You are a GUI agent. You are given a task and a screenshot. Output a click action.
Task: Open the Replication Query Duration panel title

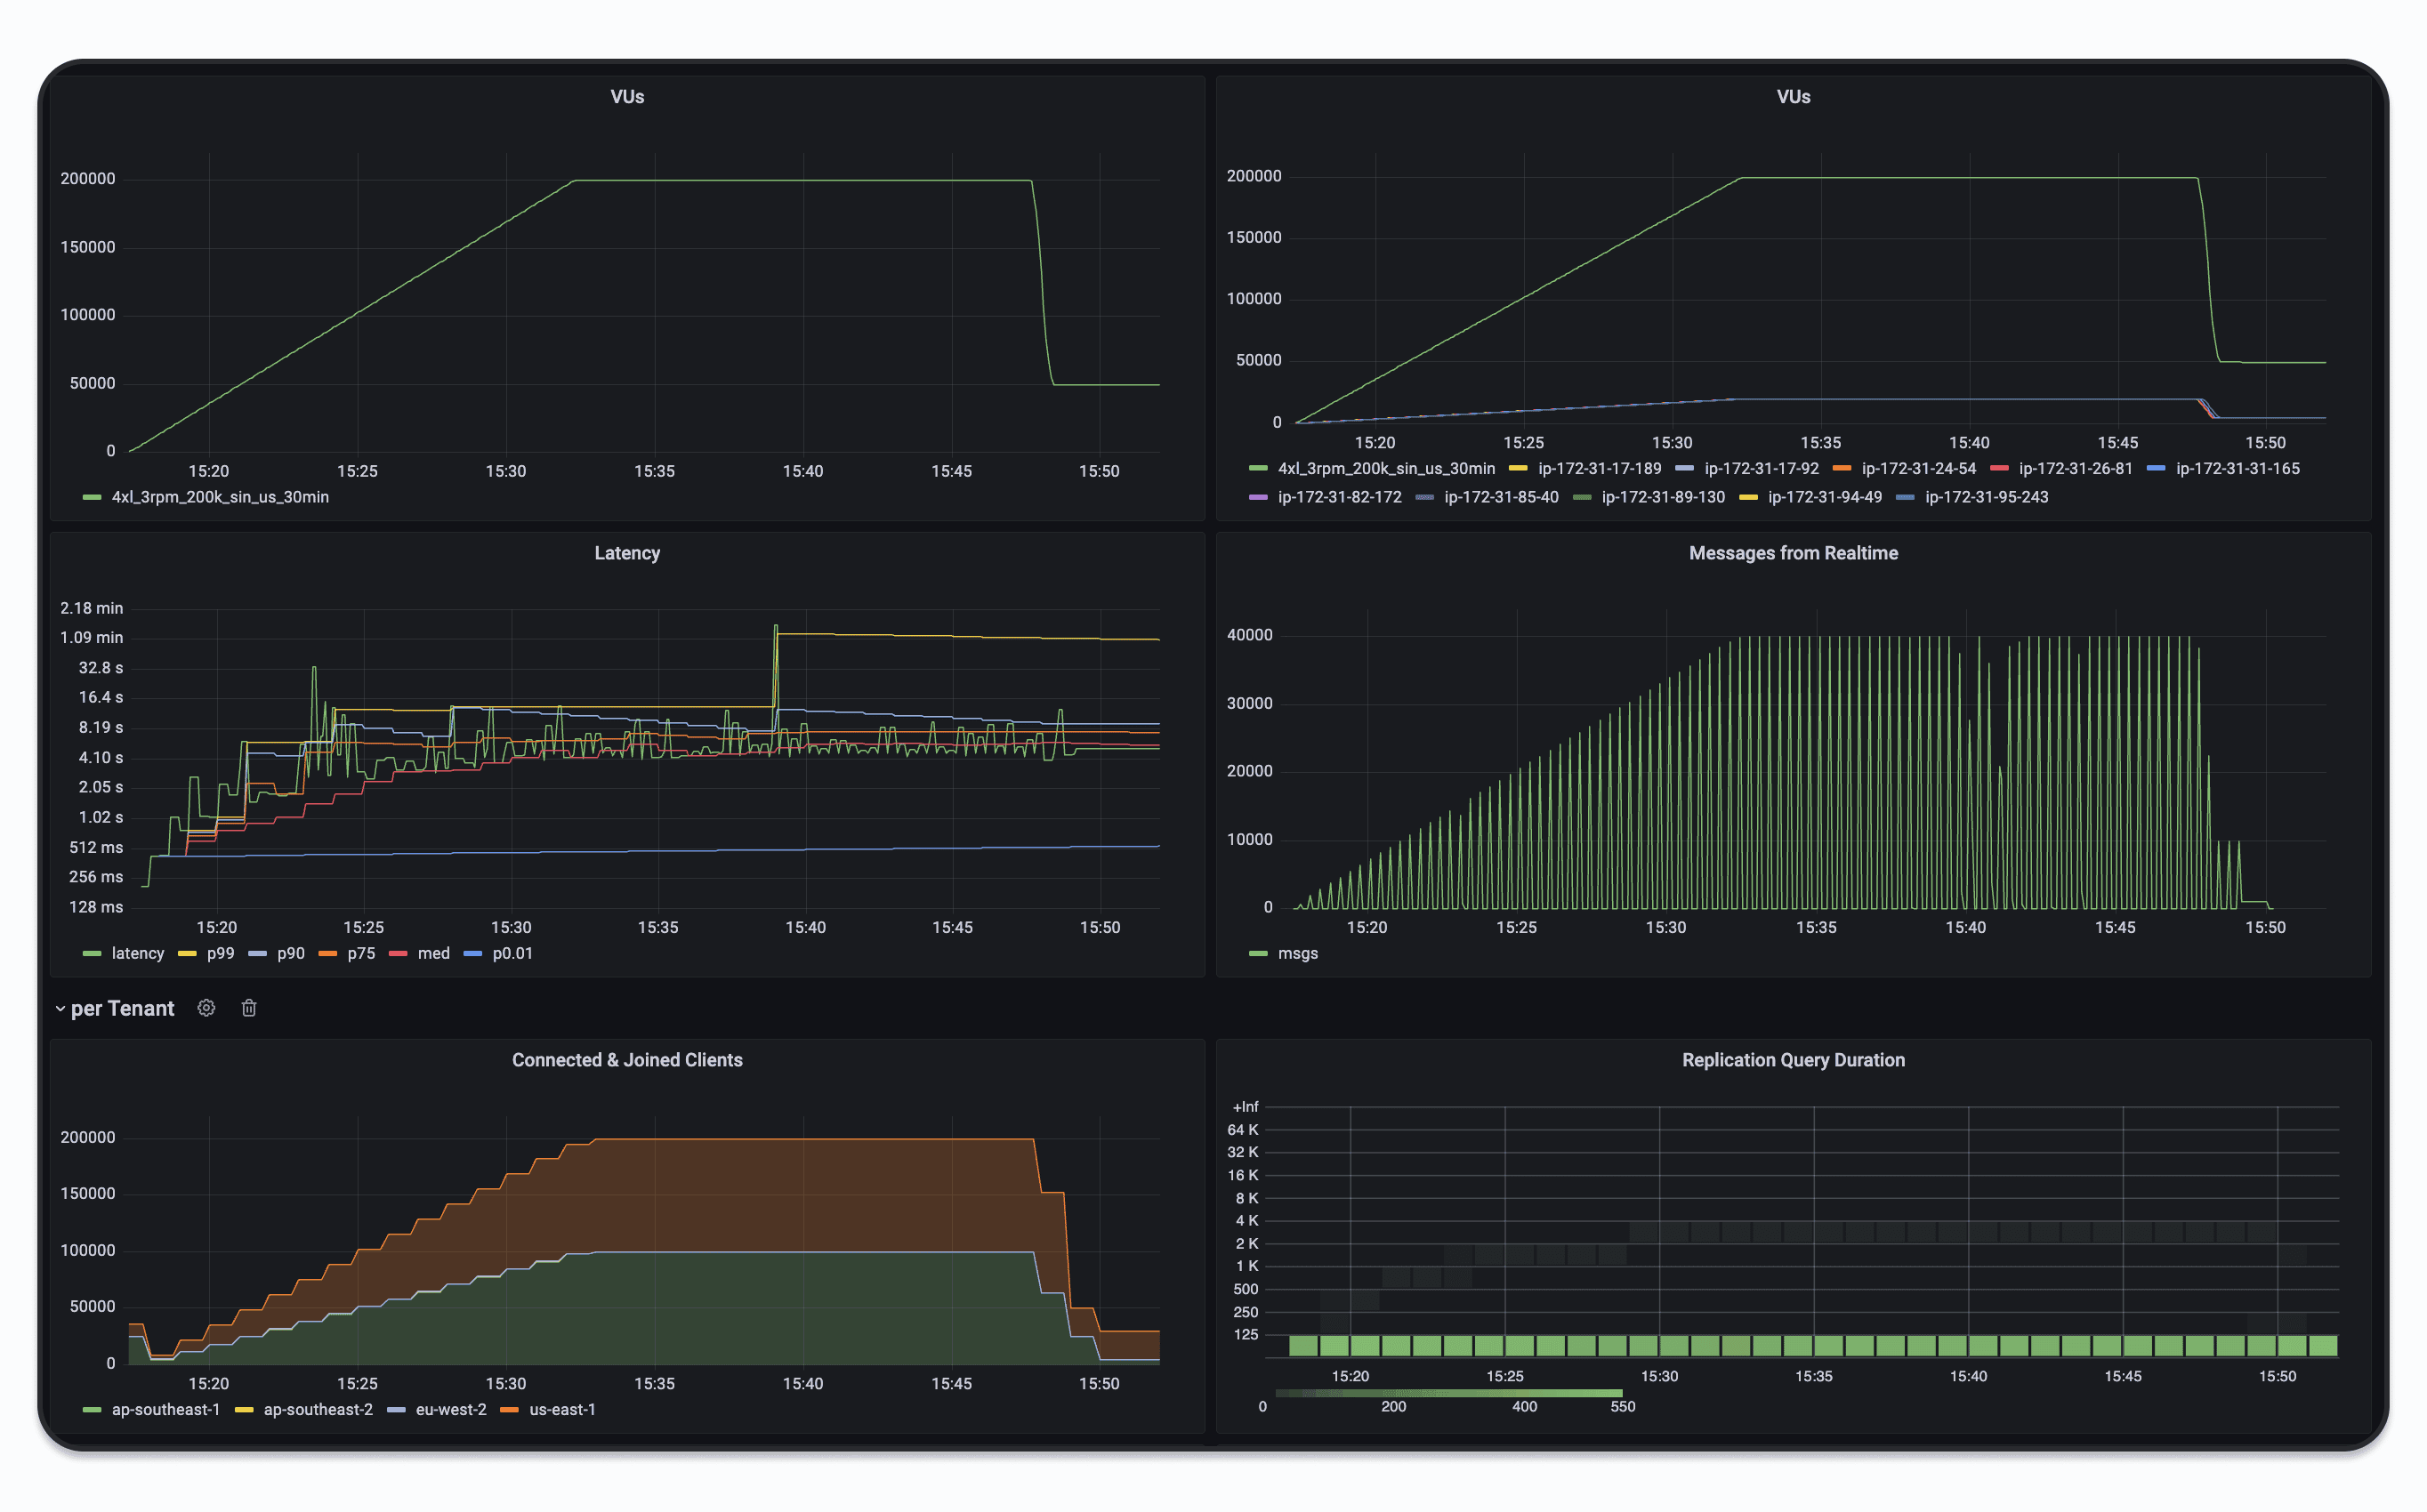pyautogui.click(x=1793, y=1060)
